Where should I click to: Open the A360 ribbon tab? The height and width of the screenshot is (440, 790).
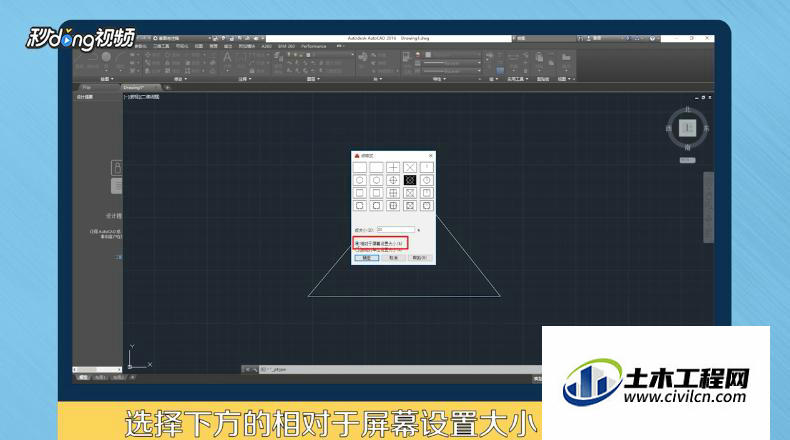click(x=267, y=46)
